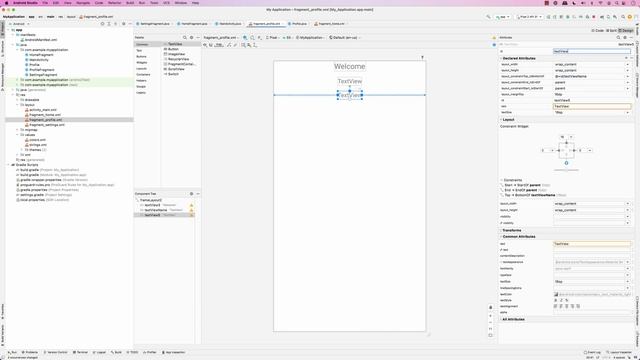Open the Tools menu

click(154, 3)
